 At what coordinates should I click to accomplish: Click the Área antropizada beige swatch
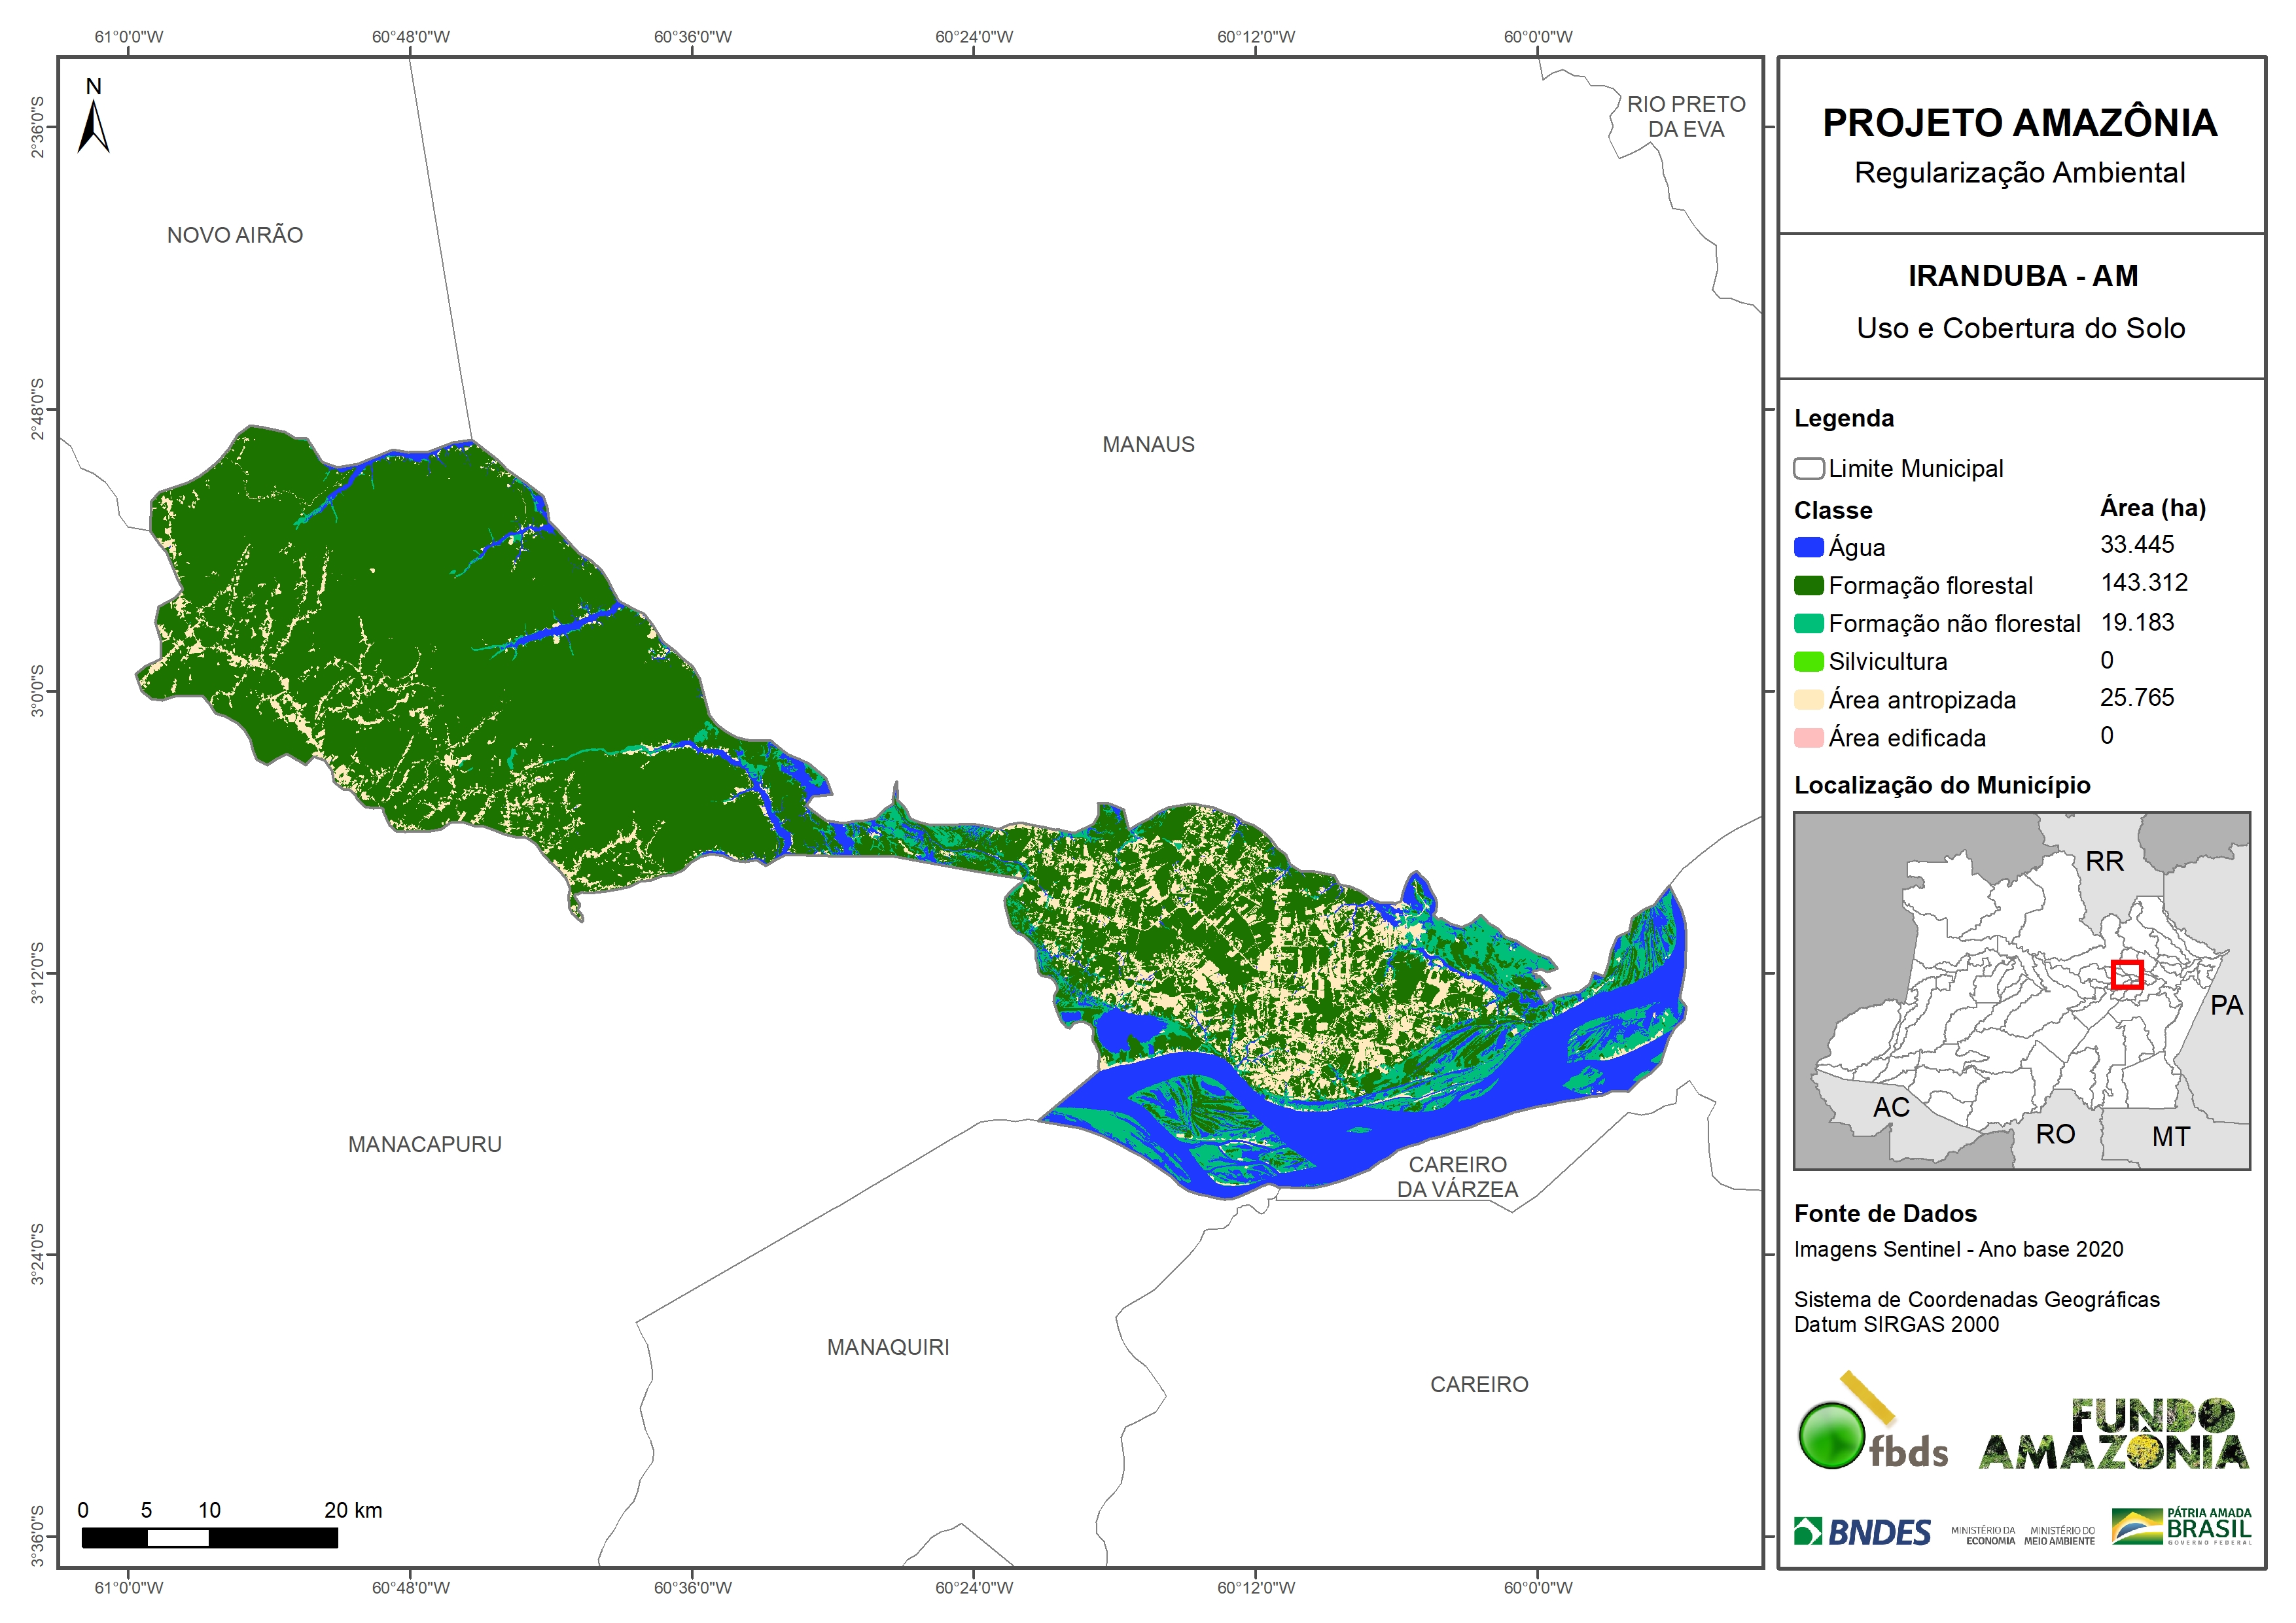click(1808, 700)
